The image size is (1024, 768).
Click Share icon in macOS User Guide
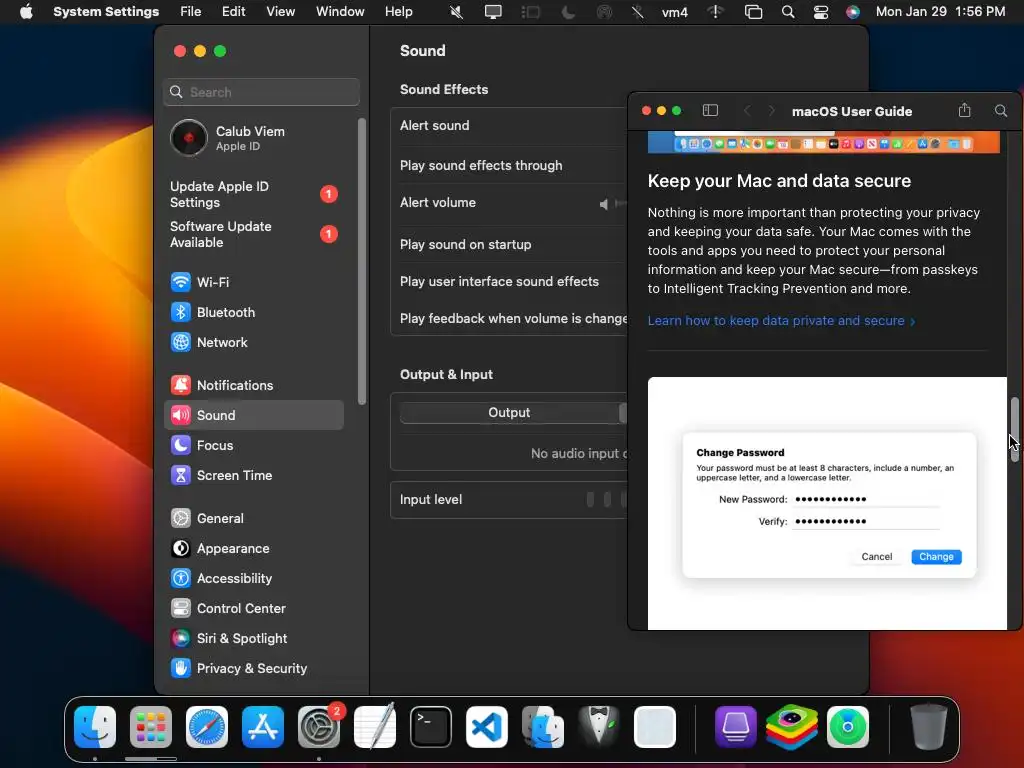point(965,110)
